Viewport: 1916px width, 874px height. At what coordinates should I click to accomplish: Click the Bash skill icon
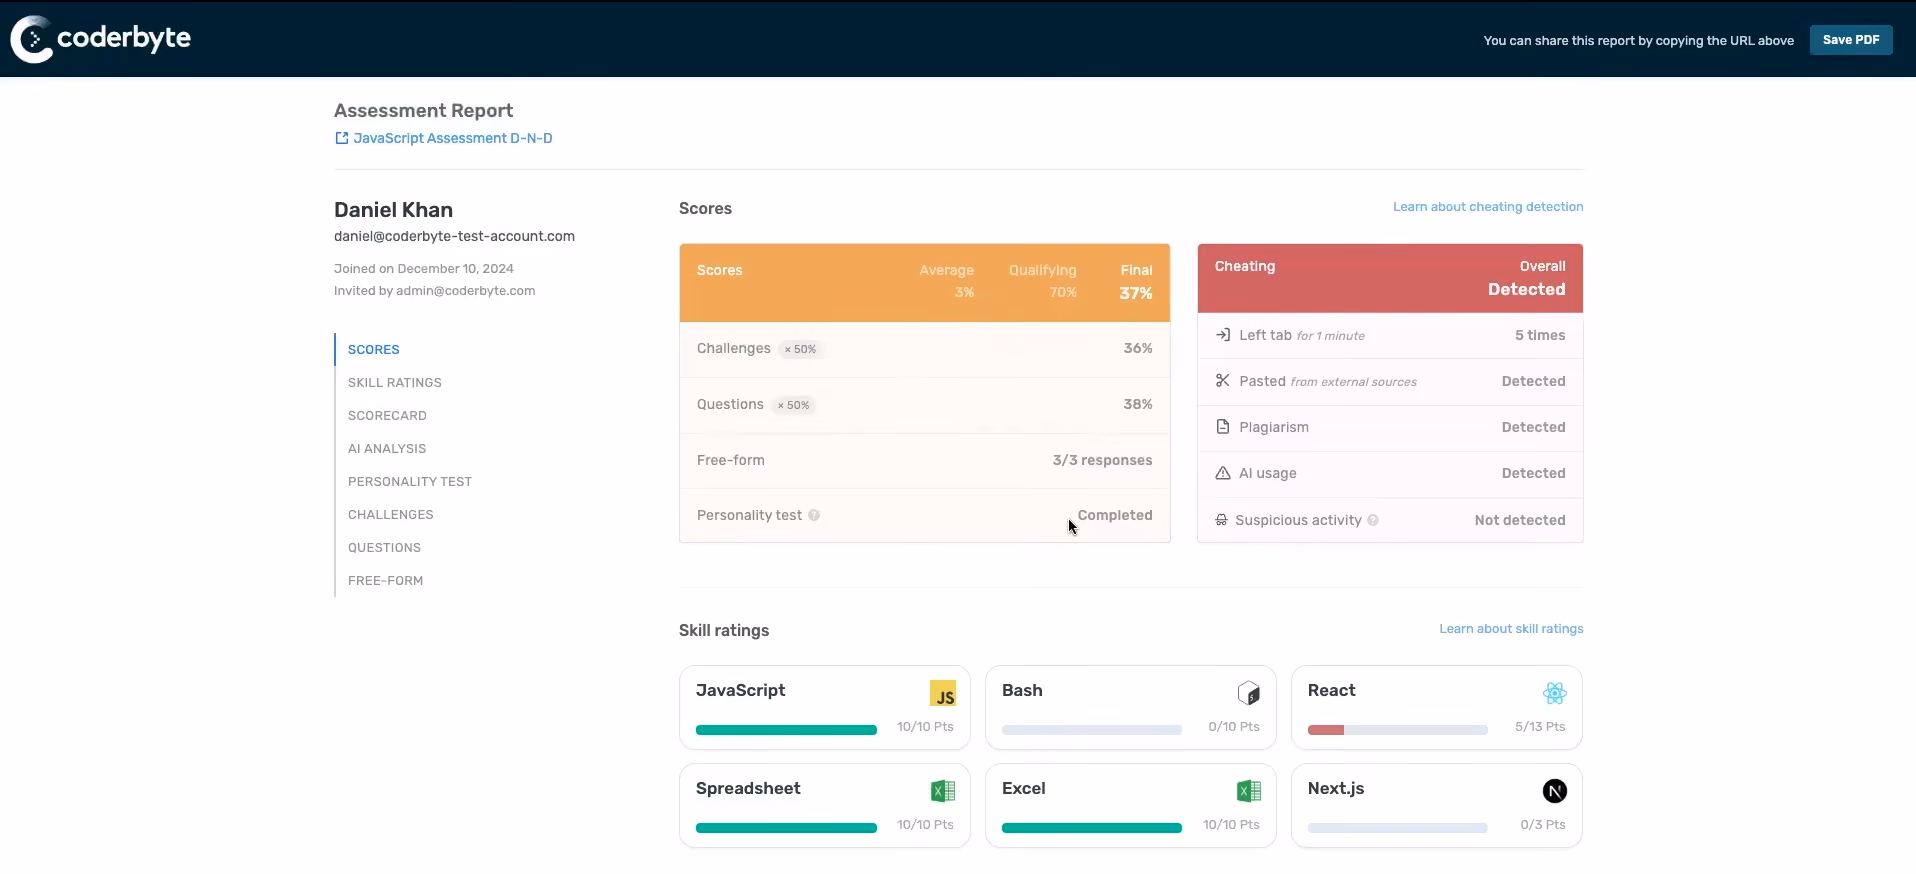pos(1249,693)
